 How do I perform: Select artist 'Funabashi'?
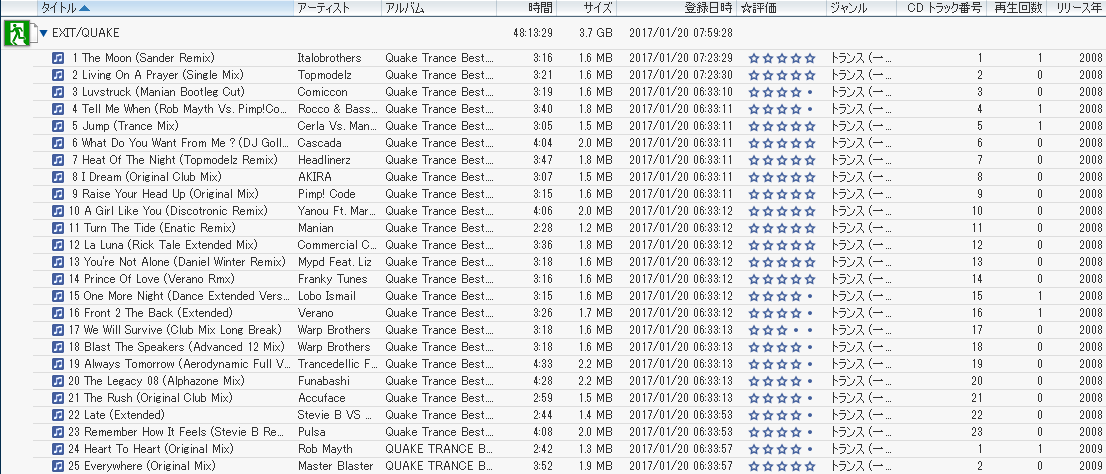pos(324,381)
